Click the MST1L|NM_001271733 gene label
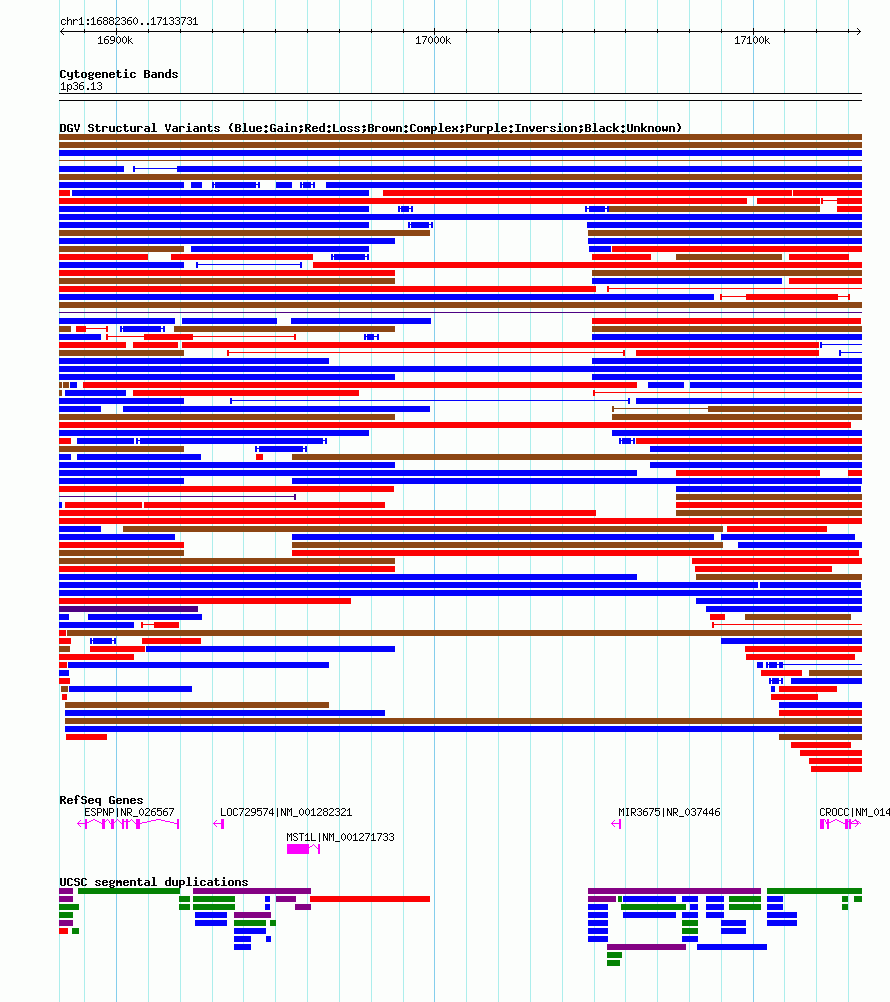 (341, 837)
